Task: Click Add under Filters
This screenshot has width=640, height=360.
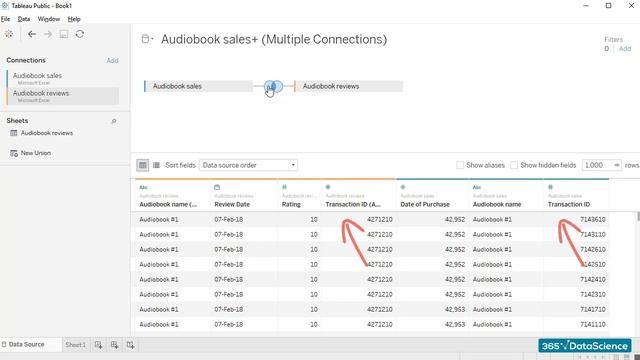Action: (625, 49)
